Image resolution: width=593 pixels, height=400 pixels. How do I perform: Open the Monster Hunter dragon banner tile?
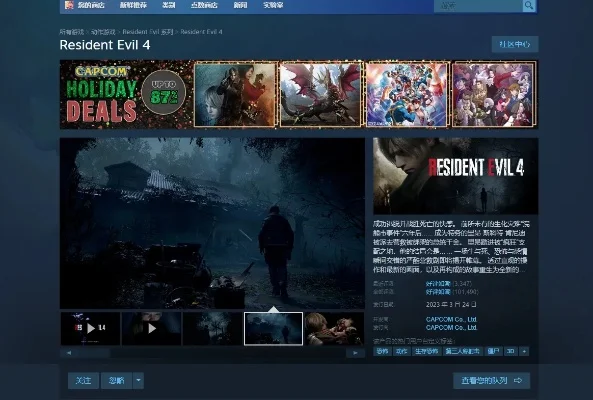point(321,94)
